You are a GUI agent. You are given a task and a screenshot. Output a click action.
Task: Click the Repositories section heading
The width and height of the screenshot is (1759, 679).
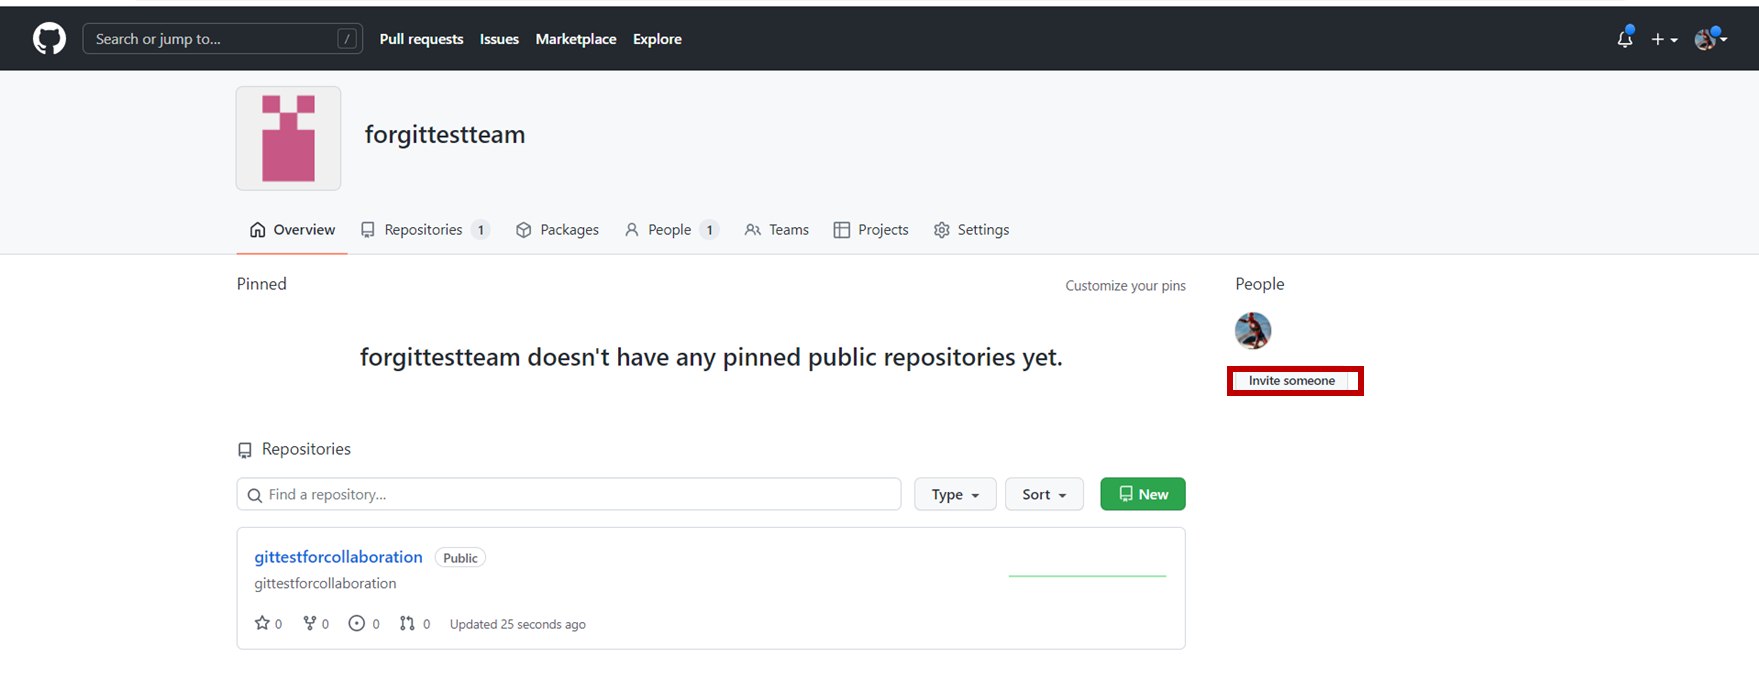coord(306,449)
